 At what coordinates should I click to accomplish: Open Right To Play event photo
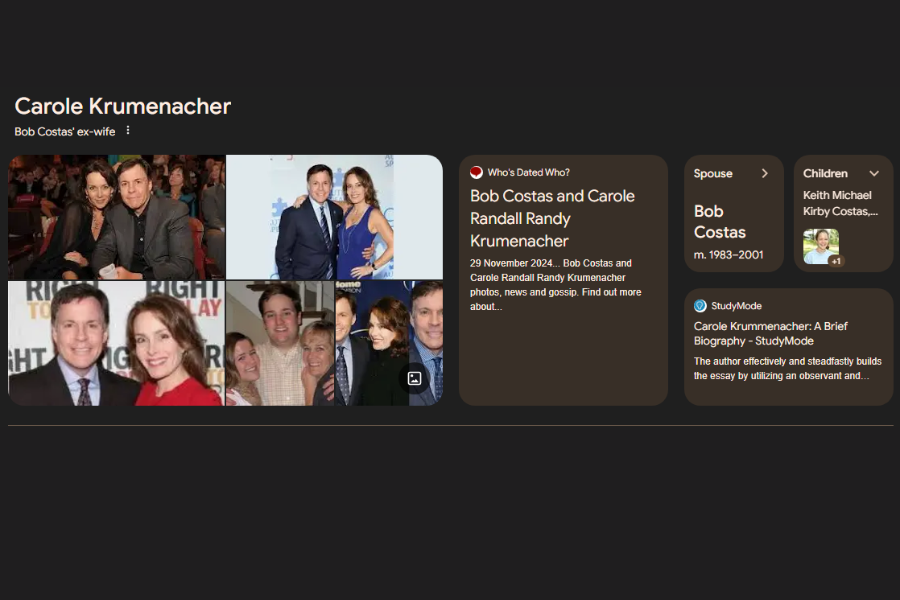117,343
